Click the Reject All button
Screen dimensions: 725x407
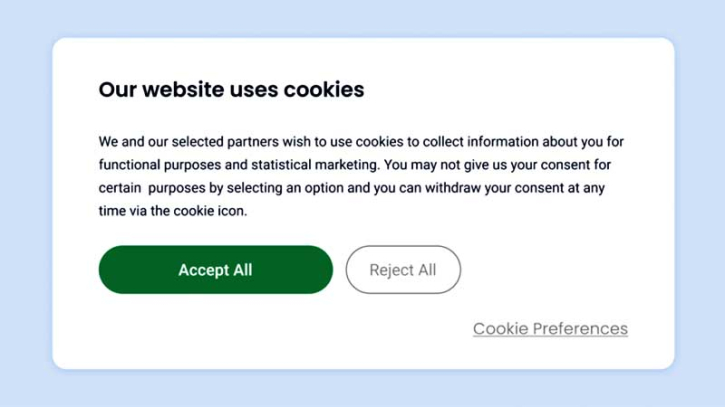point(403,270)
